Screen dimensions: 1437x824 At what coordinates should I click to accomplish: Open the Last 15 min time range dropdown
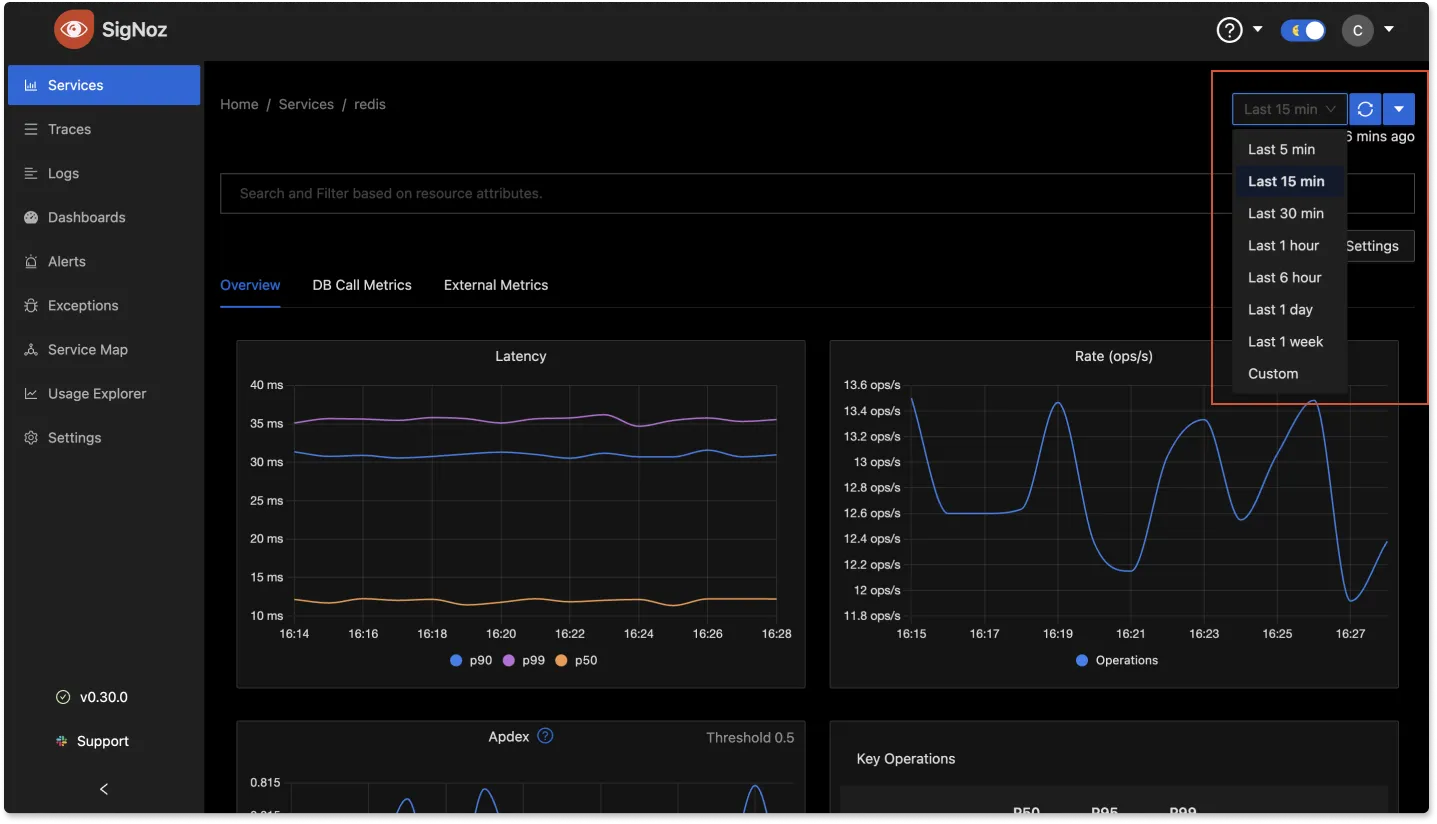(1289, 109)
